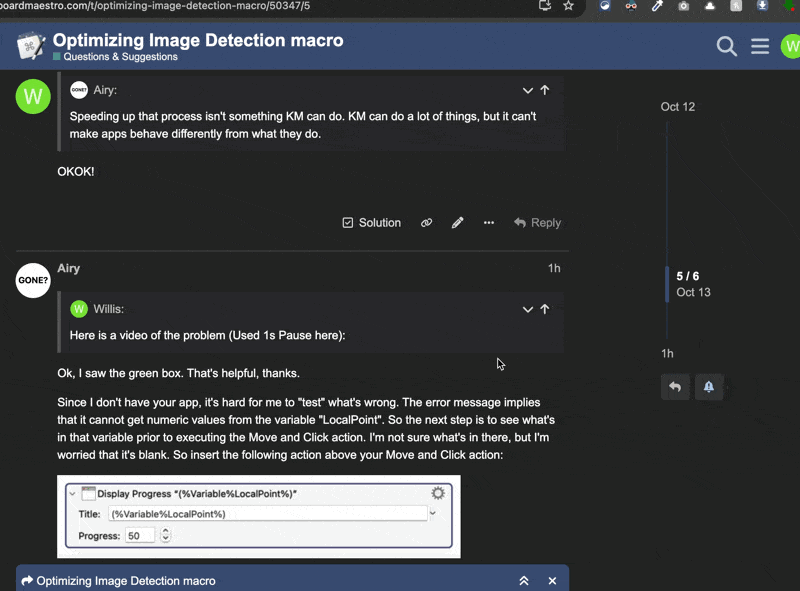
Task: Open the Questions & Suggestions category
Action: pyautogui.click(x=120, y=57)
